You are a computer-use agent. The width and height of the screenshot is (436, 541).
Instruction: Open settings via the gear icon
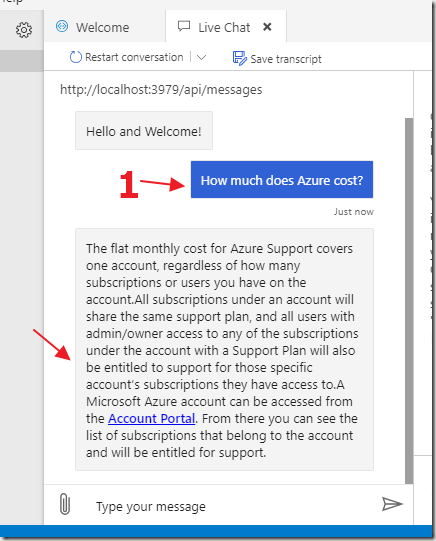tap(24, 30)
